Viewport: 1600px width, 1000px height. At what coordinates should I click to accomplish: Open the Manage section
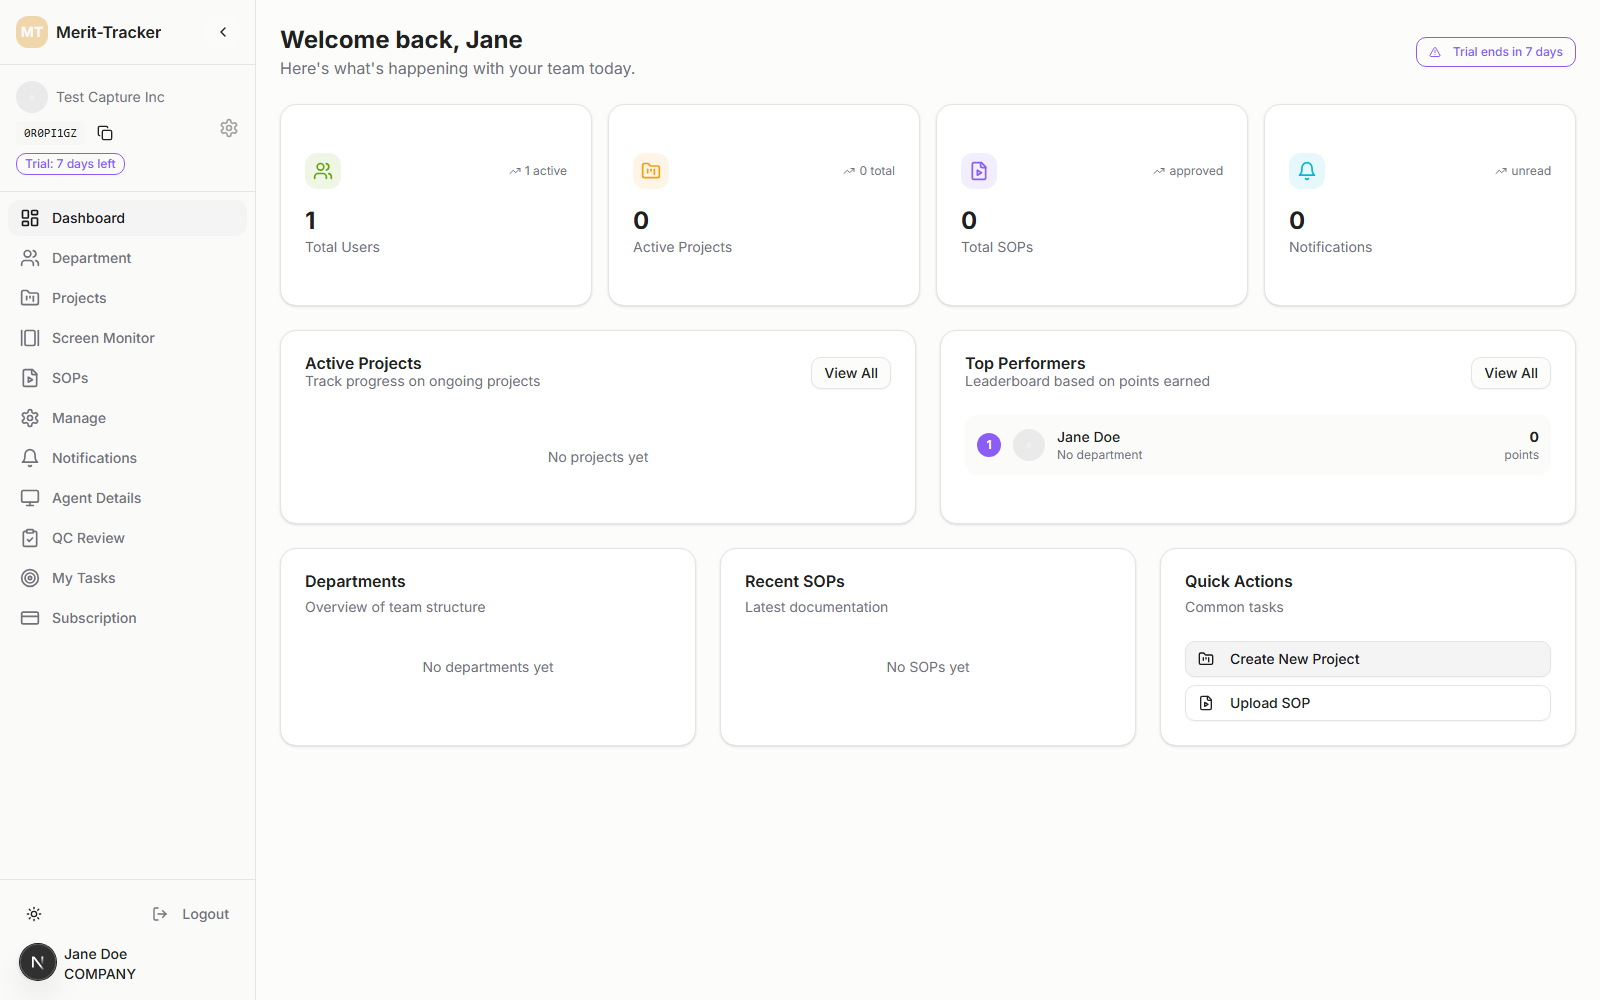tap(127, 418)
